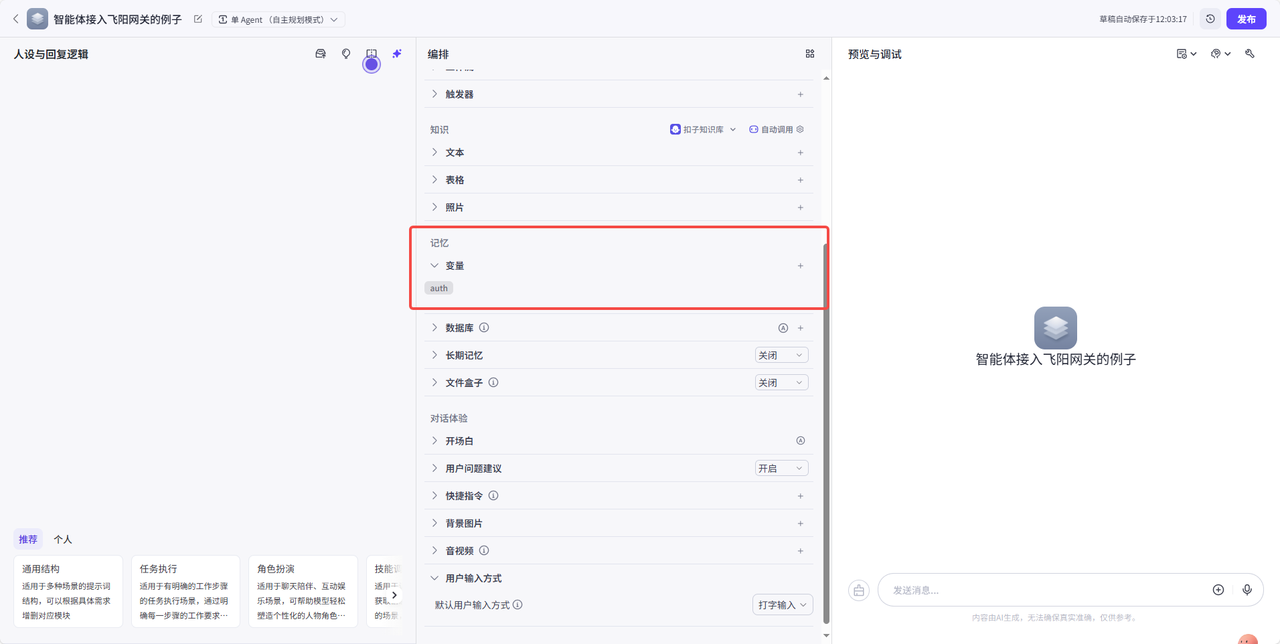Expand the 触发器 section
This screenshot has width=1280, height=644.
pyautogui.click(x=436, y=93)
